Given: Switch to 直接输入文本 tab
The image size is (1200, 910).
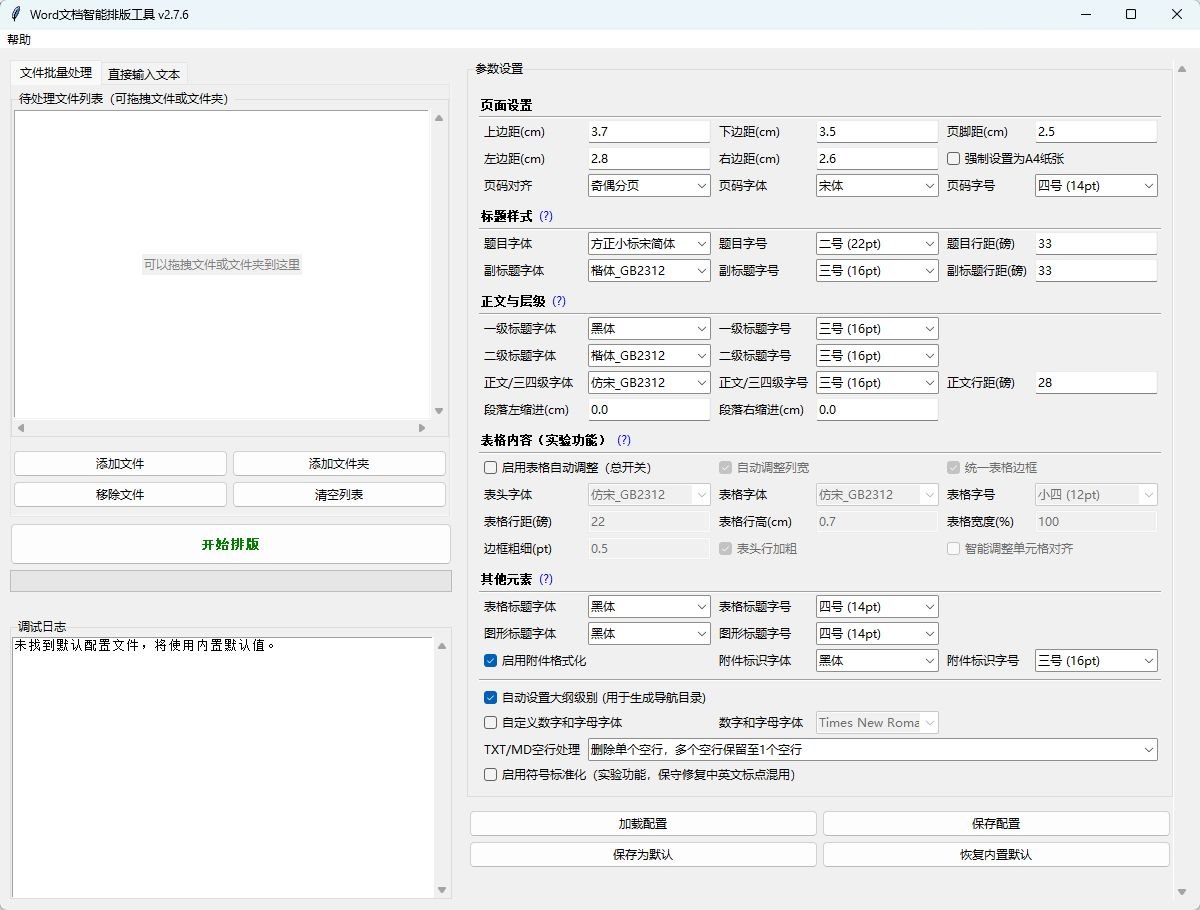Looking at the screenshot, I should [x=144, y=74].
